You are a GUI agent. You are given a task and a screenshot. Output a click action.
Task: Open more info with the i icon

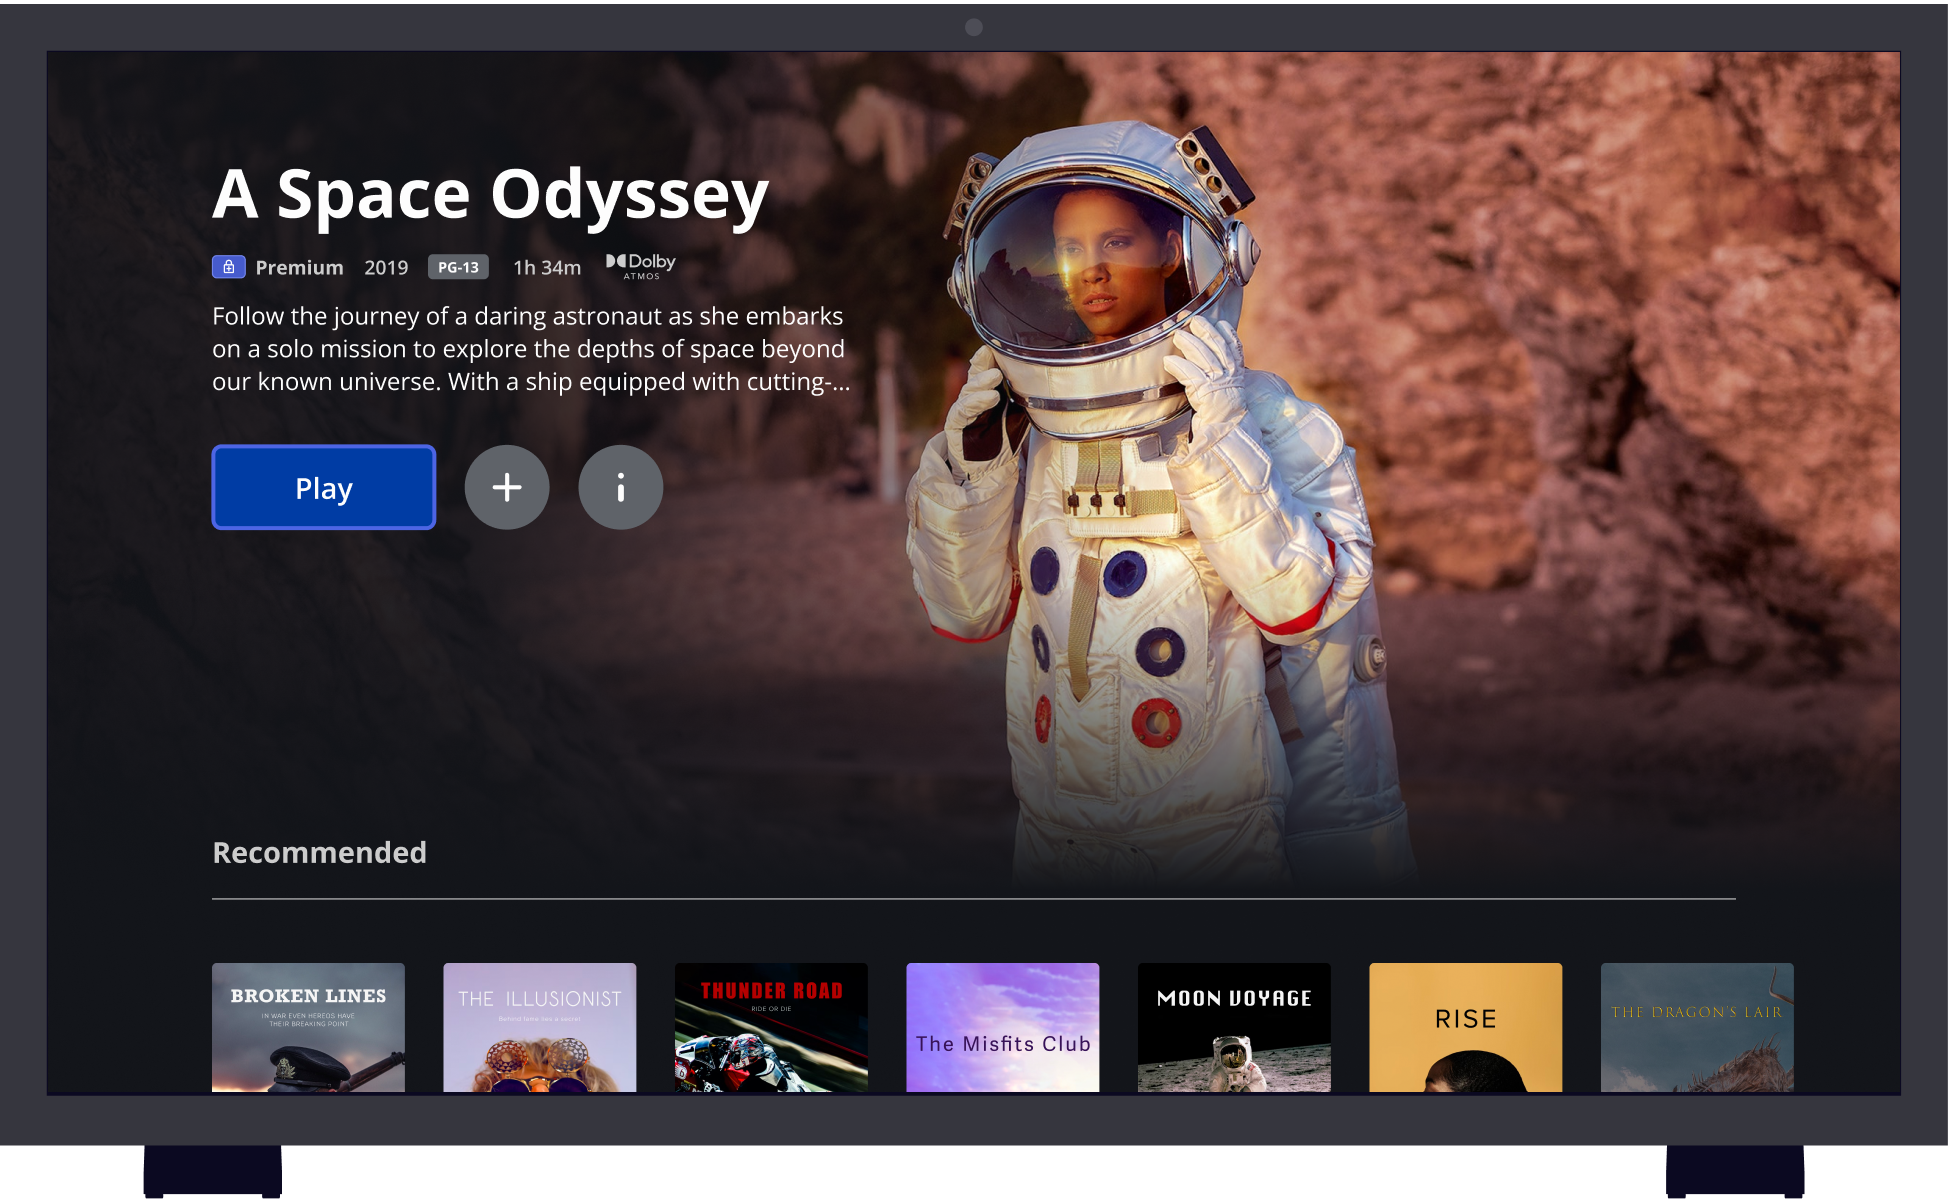coord(621,487)
